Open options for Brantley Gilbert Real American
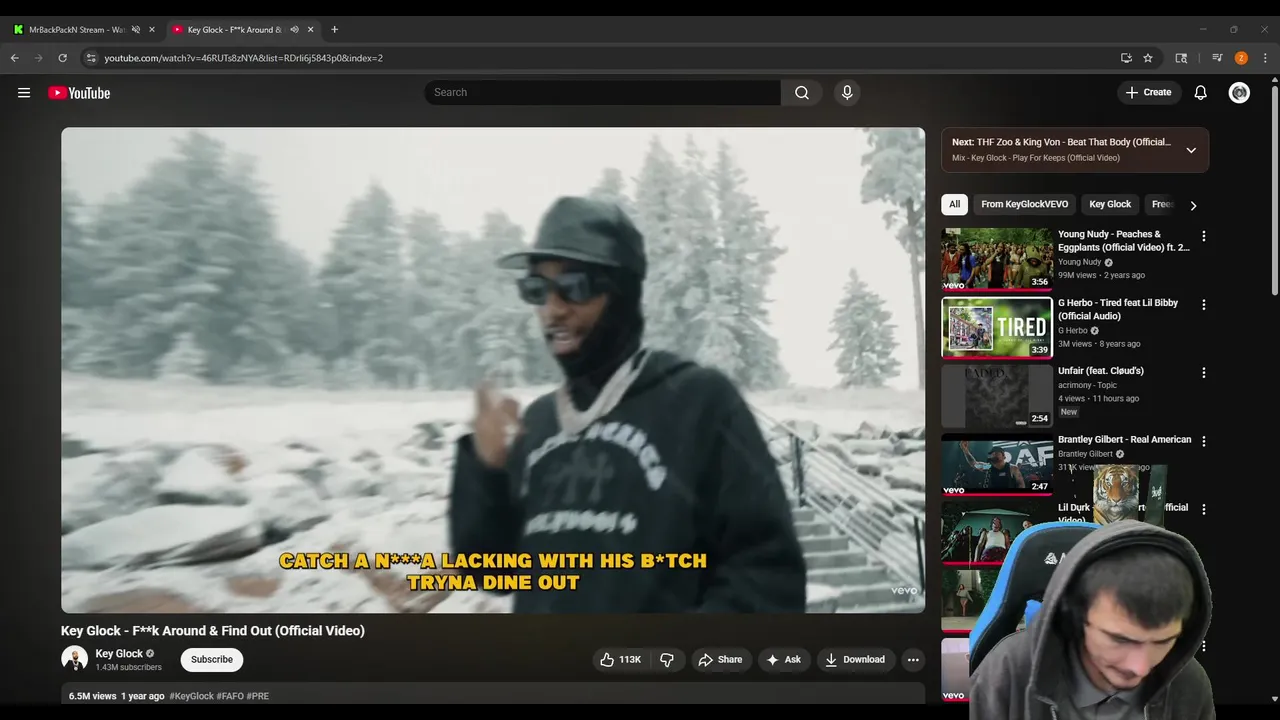Viewport: 1280px width, 720px height. (x=1203, y=441)
